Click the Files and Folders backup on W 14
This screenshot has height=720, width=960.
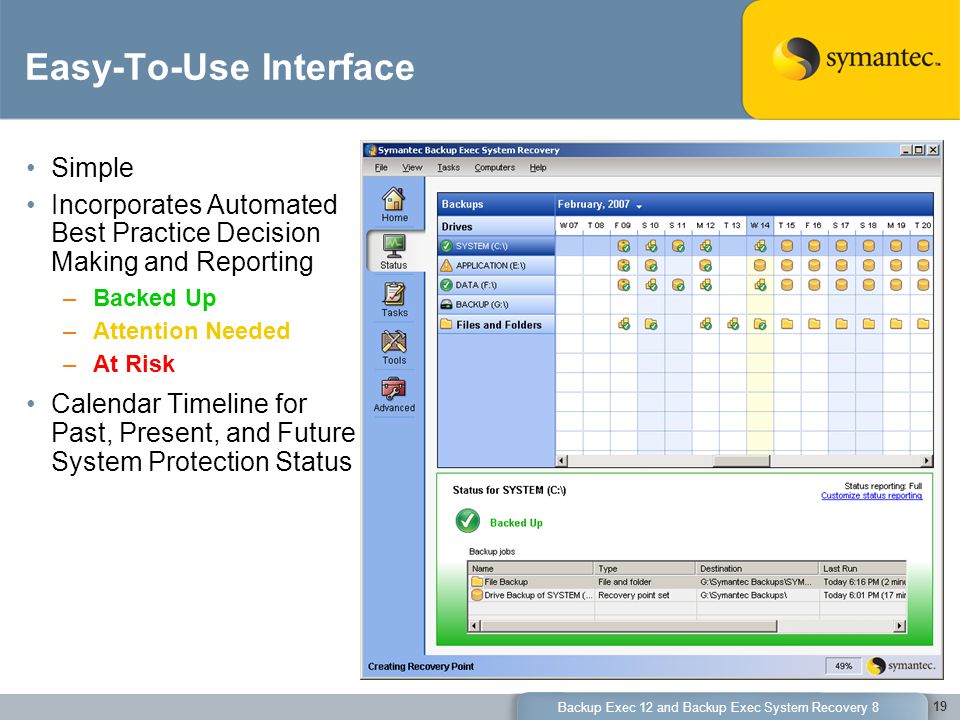point(760,324)
